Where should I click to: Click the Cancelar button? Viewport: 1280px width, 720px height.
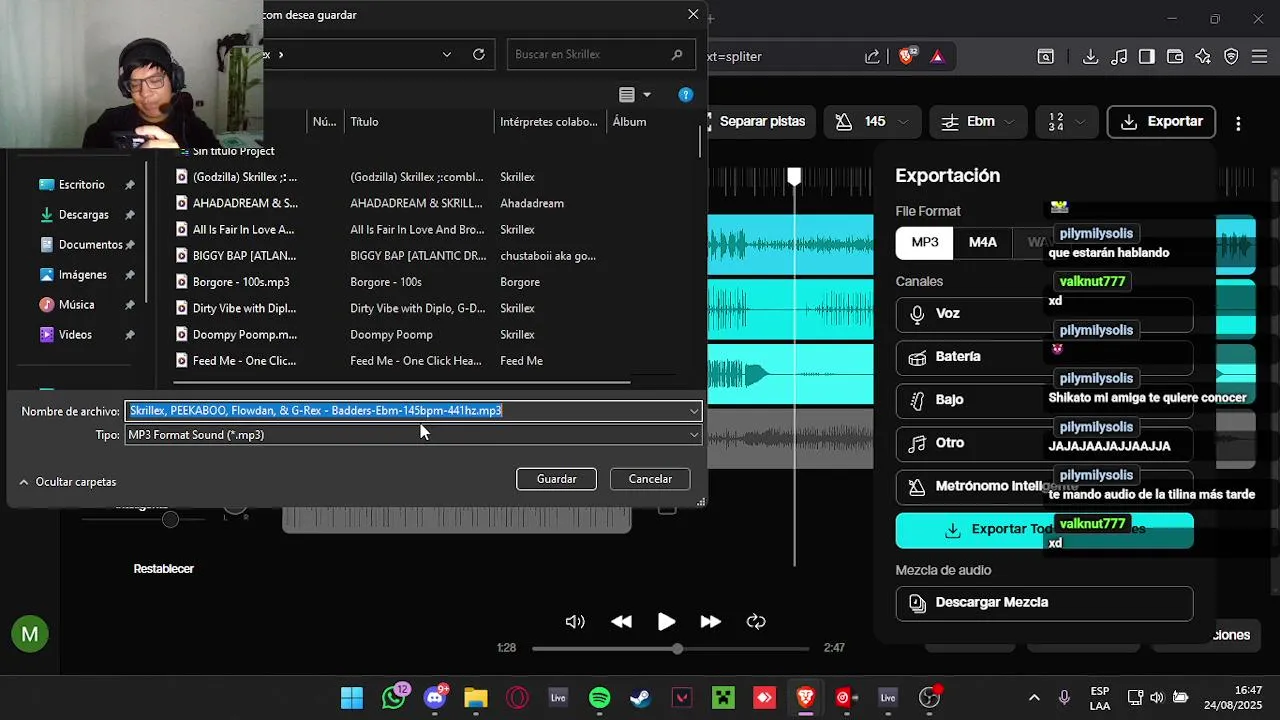tap(650, 479)
